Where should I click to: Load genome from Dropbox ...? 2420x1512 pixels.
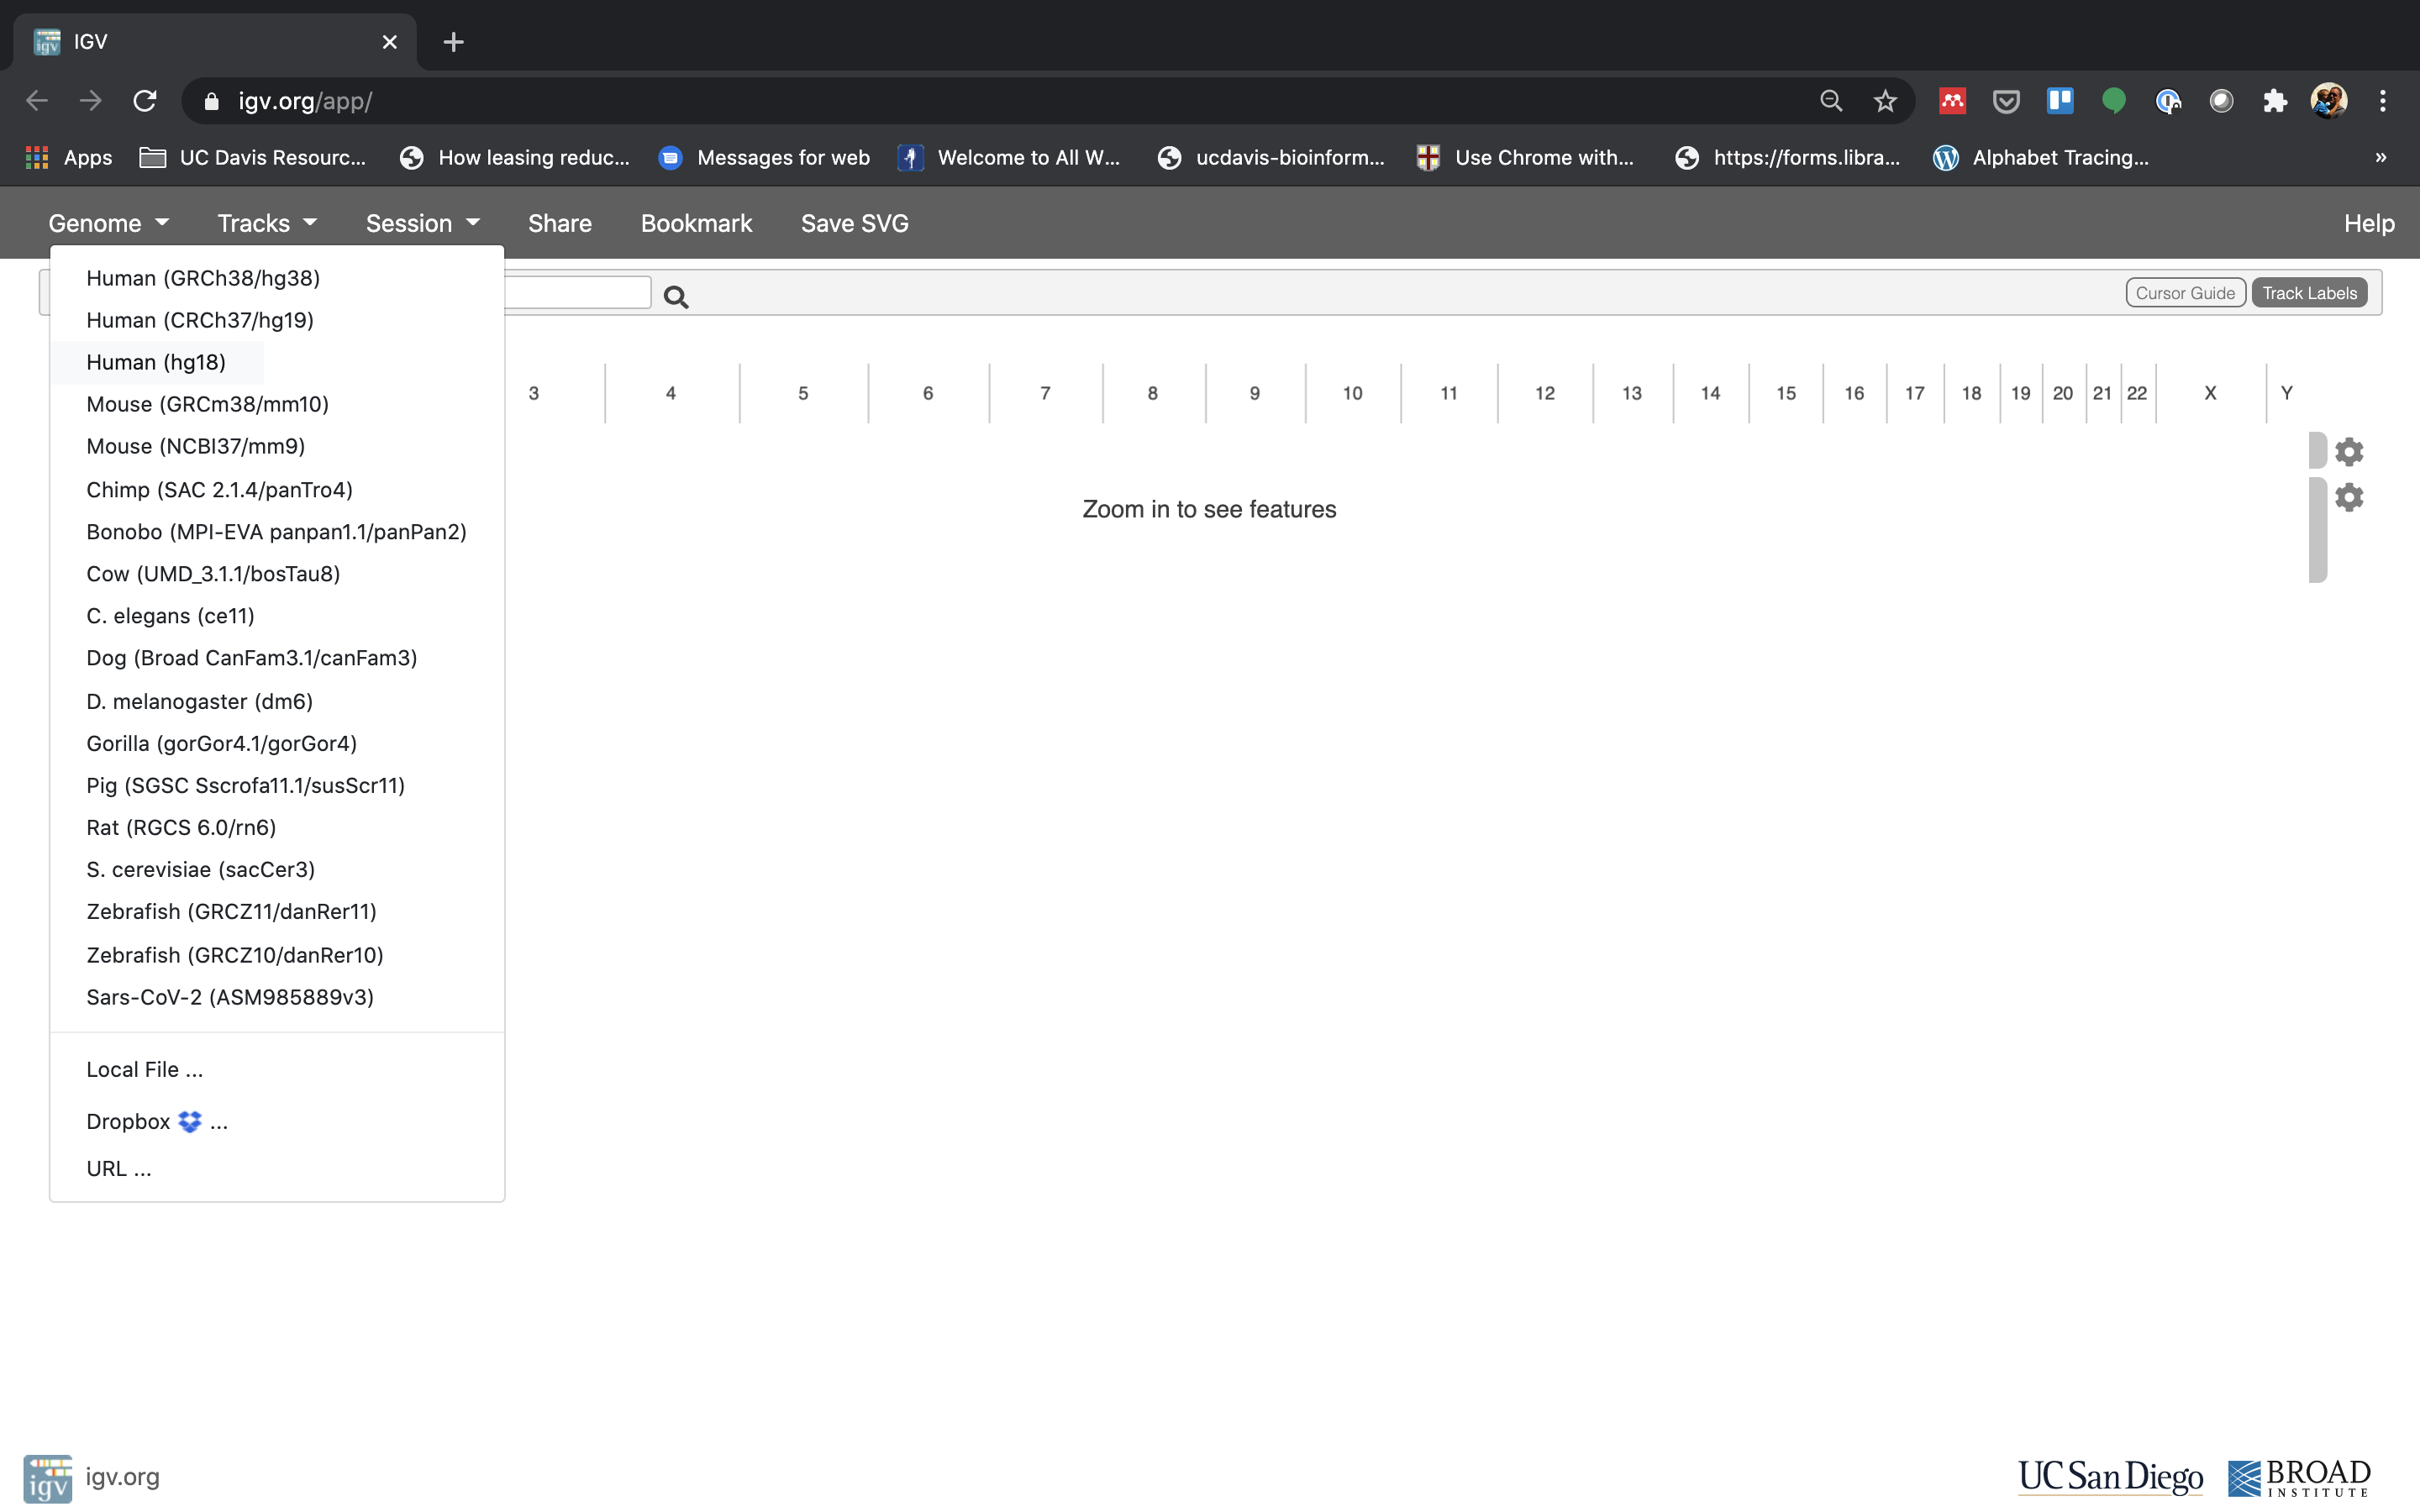click(157, 1122)
